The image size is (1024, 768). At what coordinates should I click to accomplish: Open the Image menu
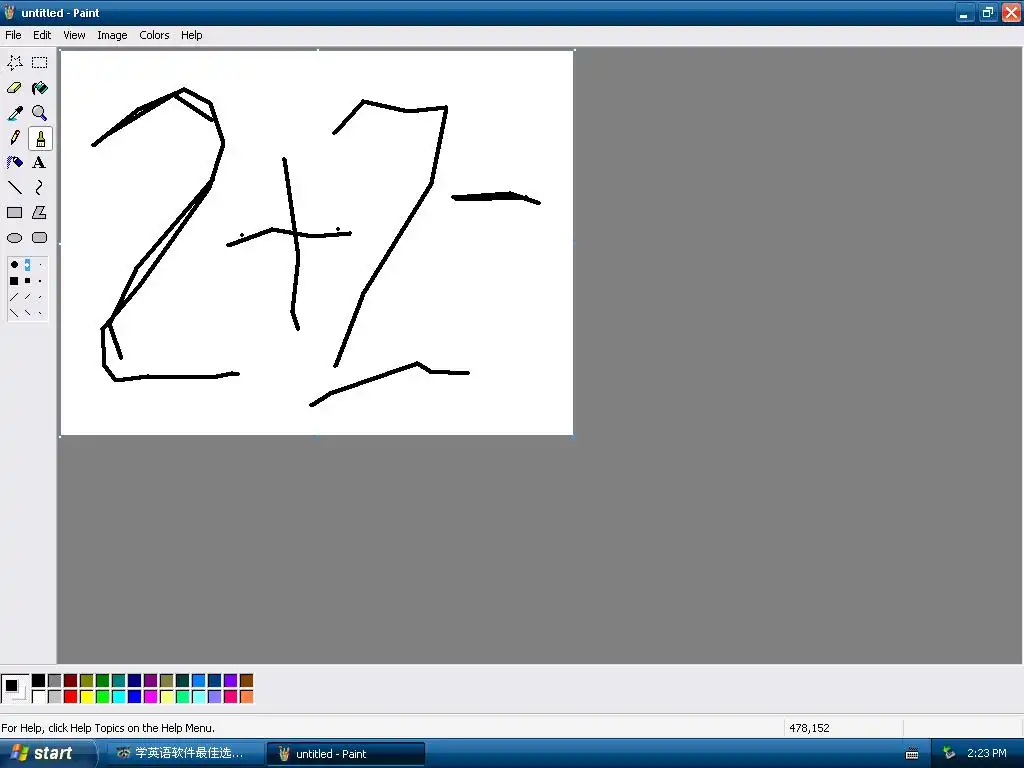tap(112, 35)
